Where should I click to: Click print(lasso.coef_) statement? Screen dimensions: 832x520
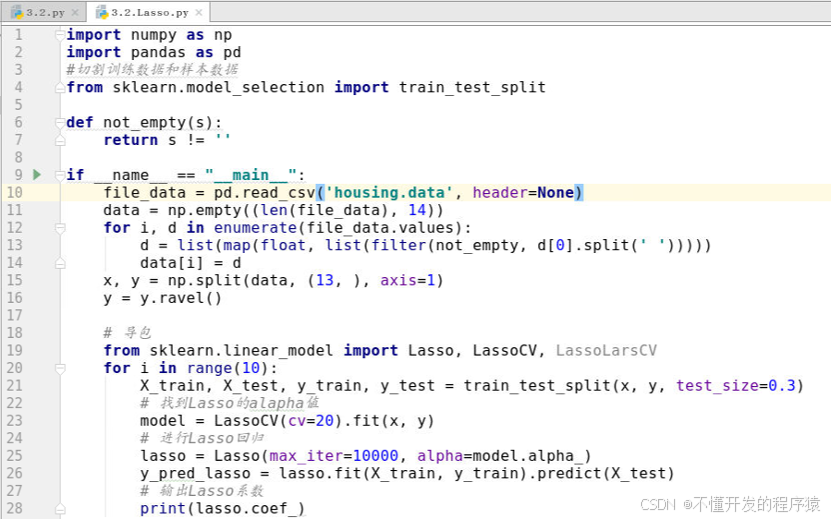coord(222,508)
